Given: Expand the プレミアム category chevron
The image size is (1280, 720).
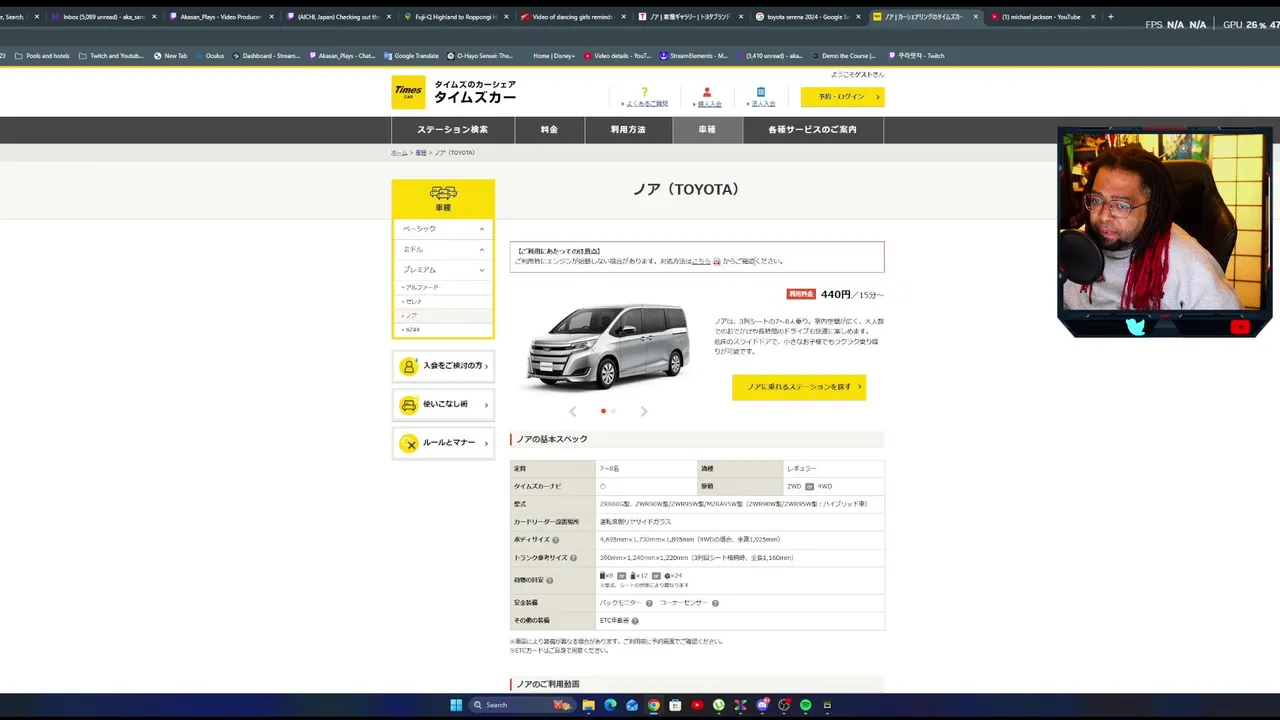Looking at the screenshot, I should 482,270.
